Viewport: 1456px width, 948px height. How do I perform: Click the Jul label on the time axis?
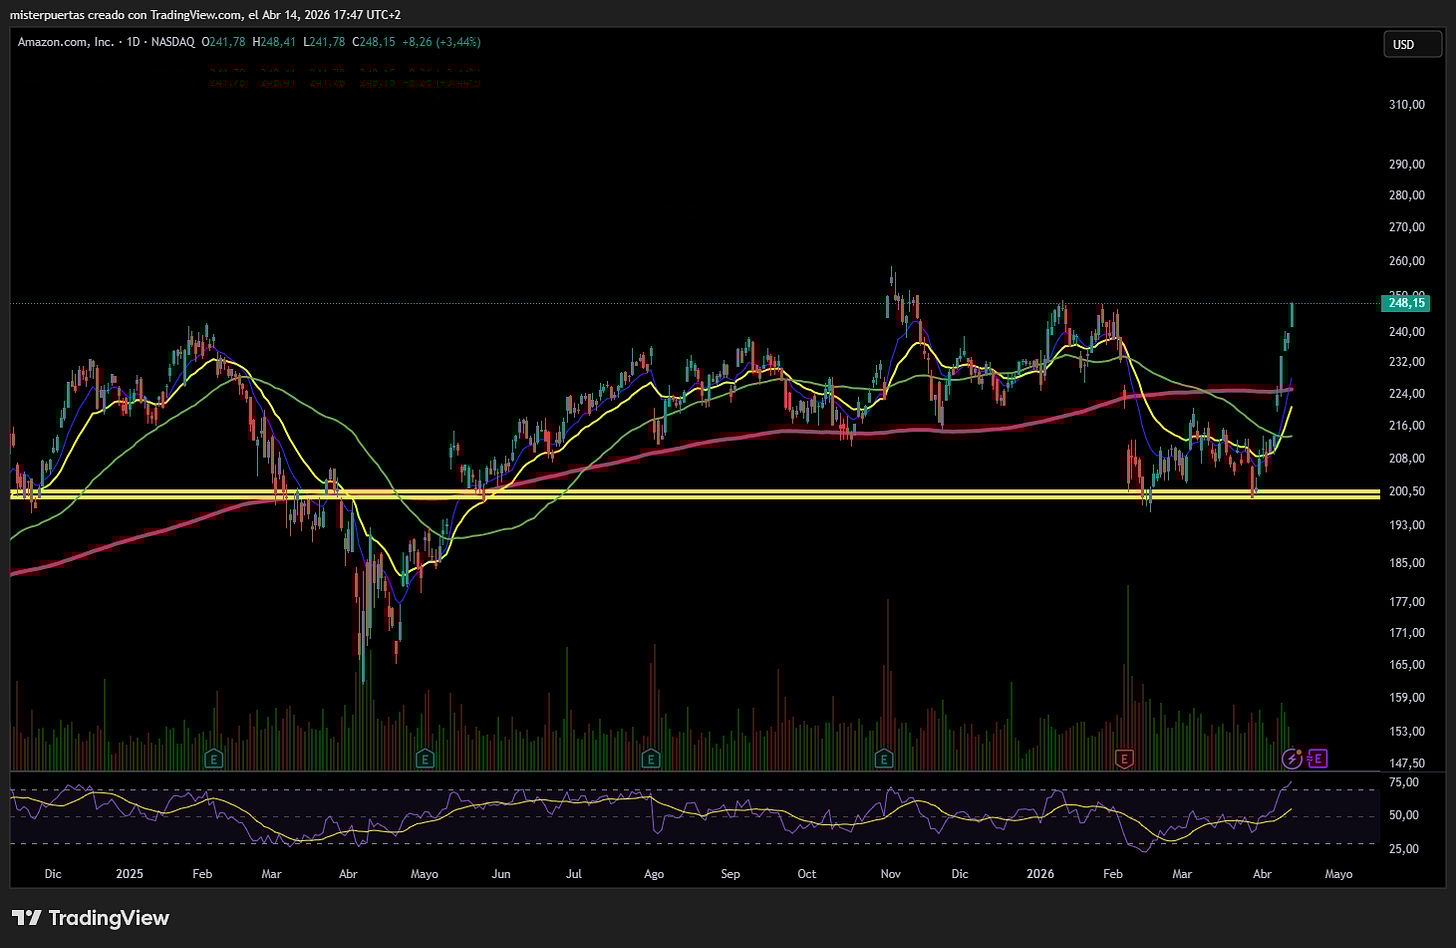[574, 874]
